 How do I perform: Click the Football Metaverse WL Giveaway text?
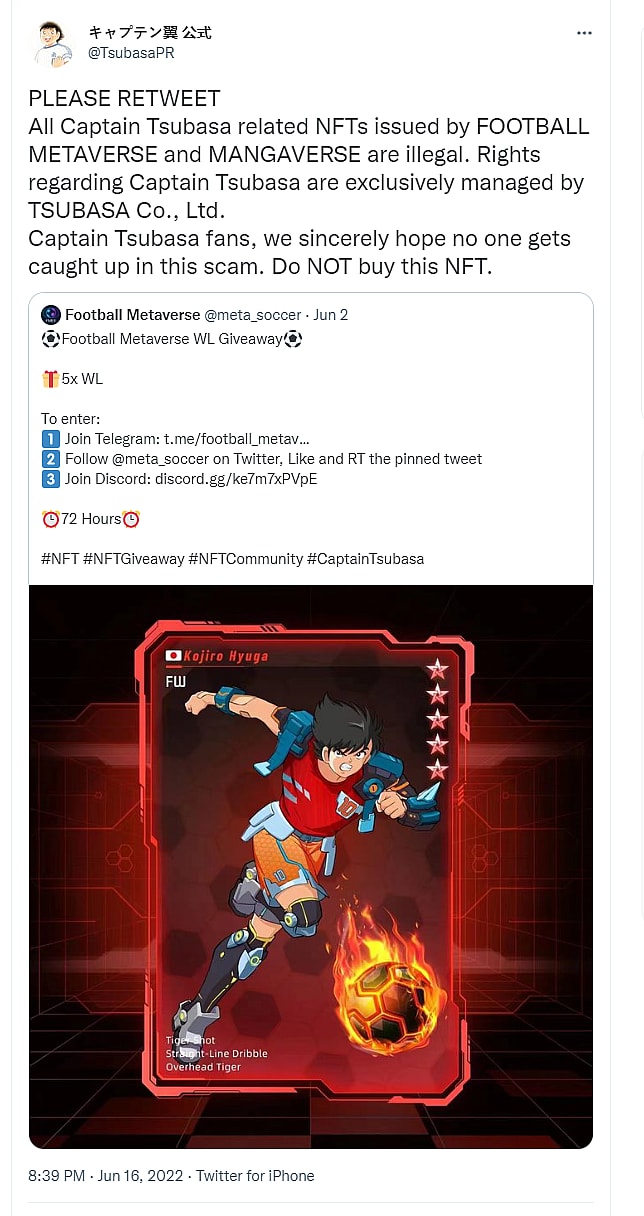pos(172,339)
